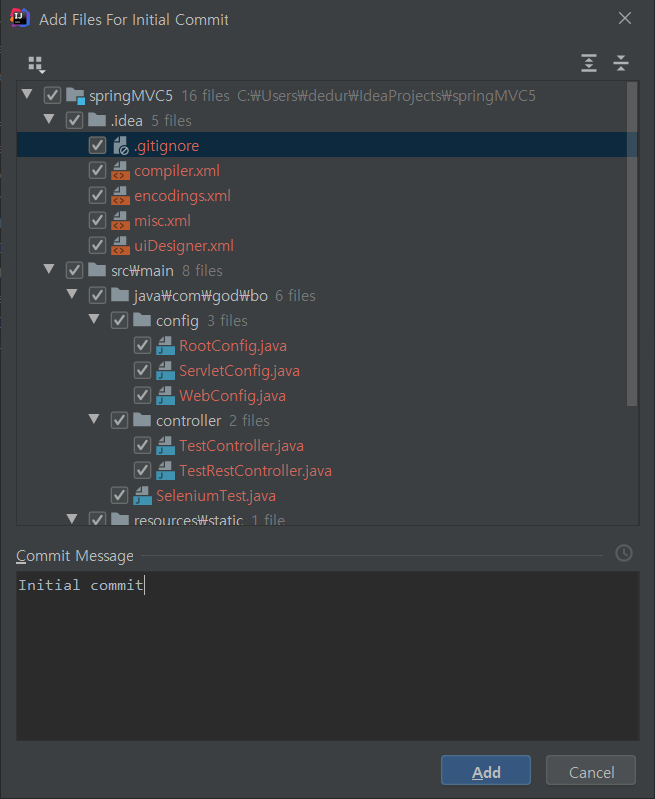655x799 pixels.
Task: Click the java\com\god\bo folder icon
Action: click(x=120, y=295)
